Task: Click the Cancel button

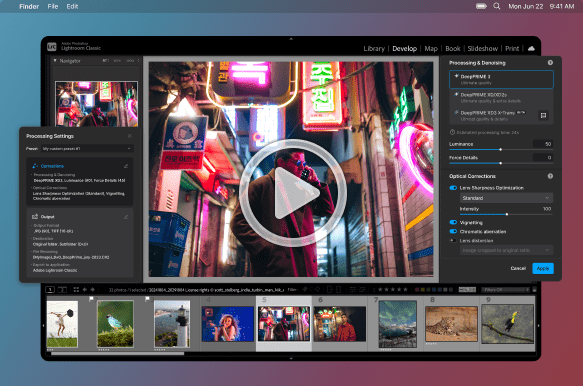Action: click(x=518, y=268)
